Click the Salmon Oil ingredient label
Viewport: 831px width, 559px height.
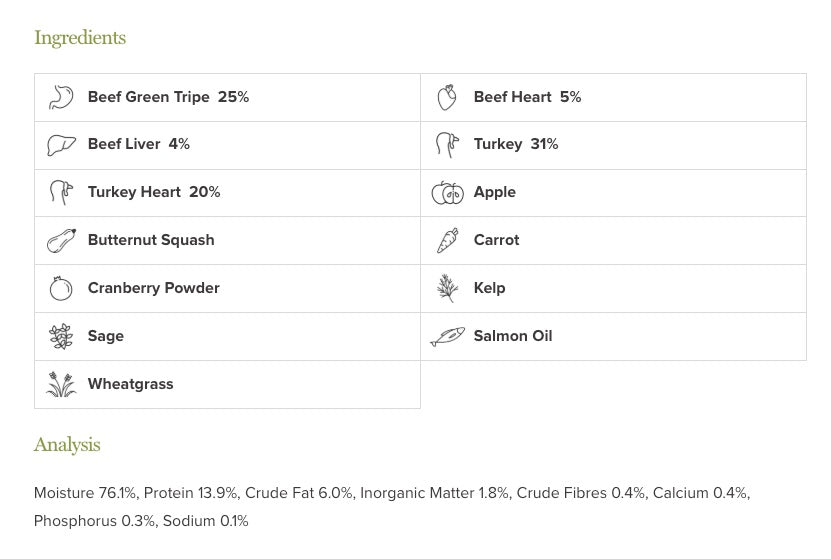pyautogui.click(x=512, y=336)
